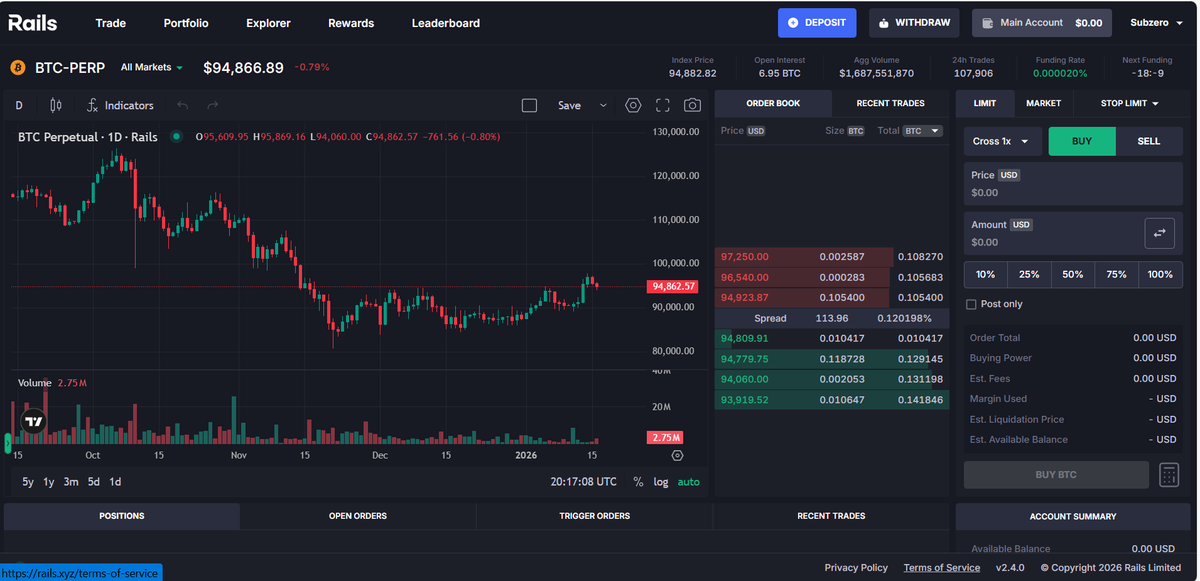Show the POSITIONS tab
1200x581 pixels.
[122, 516]
